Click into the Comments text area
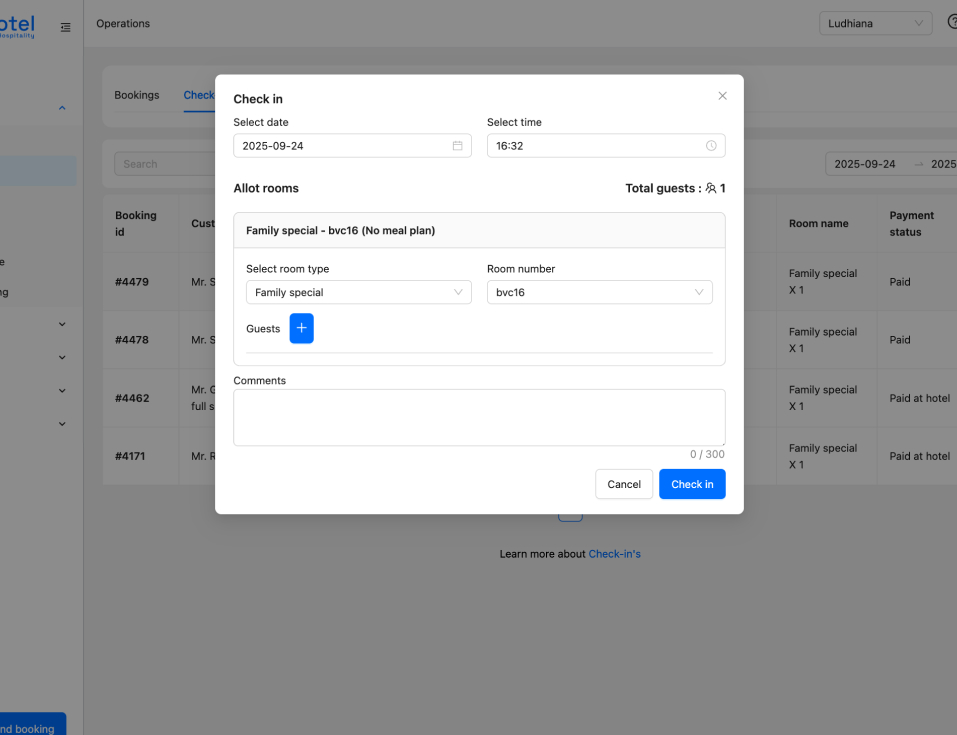The image size is (957, 735). pos(479,418)
